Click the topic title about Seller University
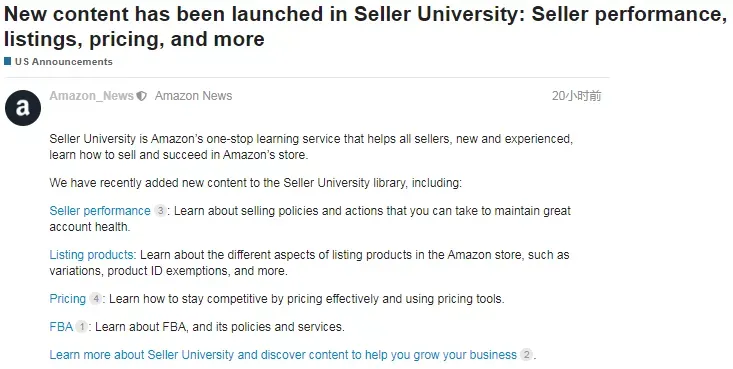The width and height of the screenshot is (733, 369). pyautogui.click(x=365, y=27)
